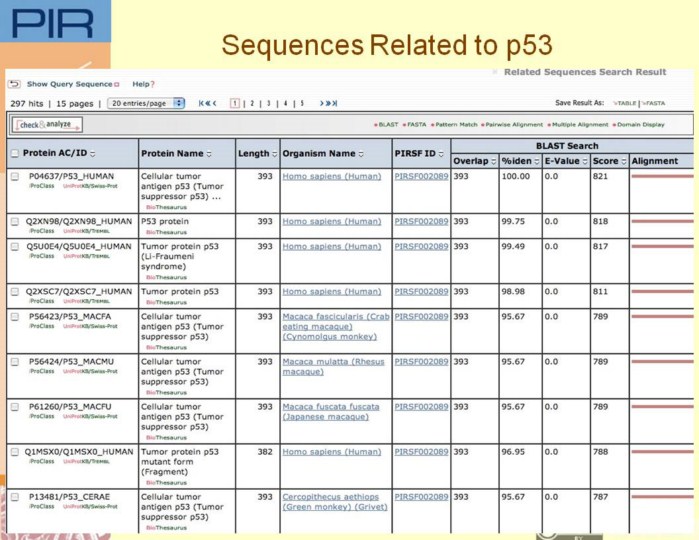Open iProClass icon for P04637/P53_HUMAN
This screenshot has width=699, height=540.
[41, 187]
